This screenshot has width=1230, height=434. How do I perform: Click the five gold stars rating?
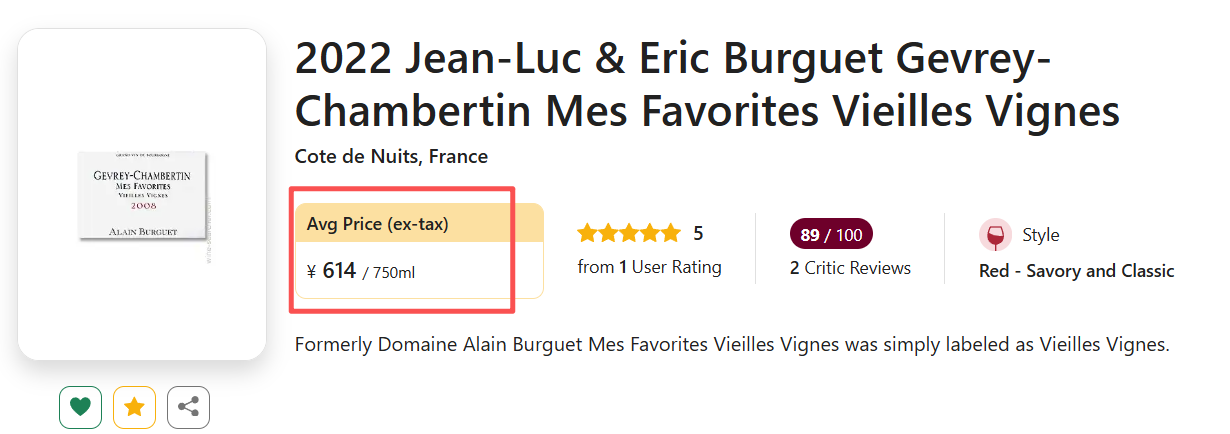tap(628, 234)
